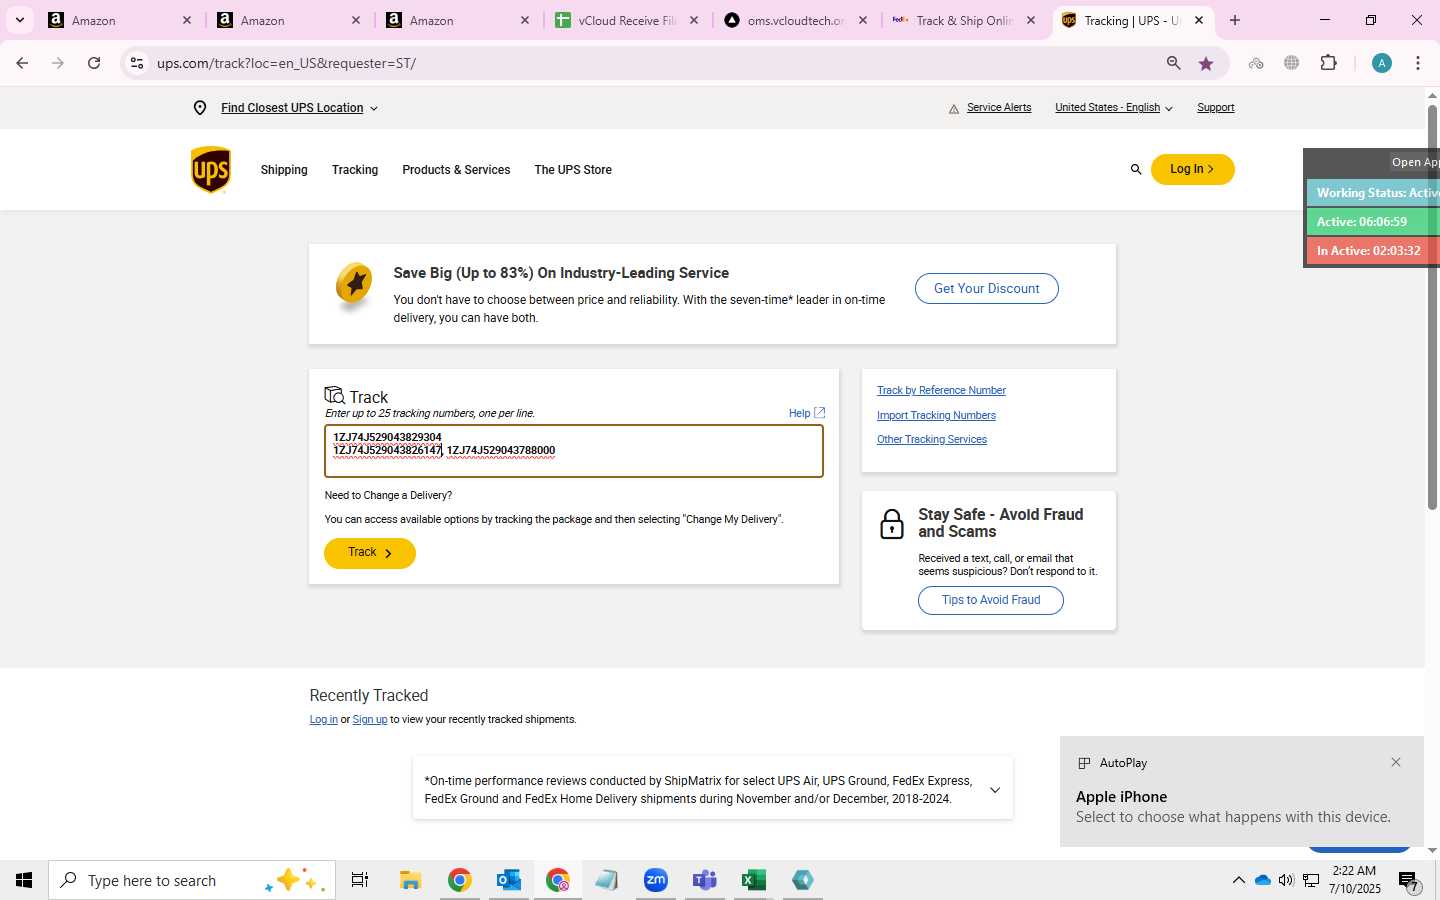Click the Log in link under Recently Tracked
The image size is (1440, 900).
coord(323,720)
